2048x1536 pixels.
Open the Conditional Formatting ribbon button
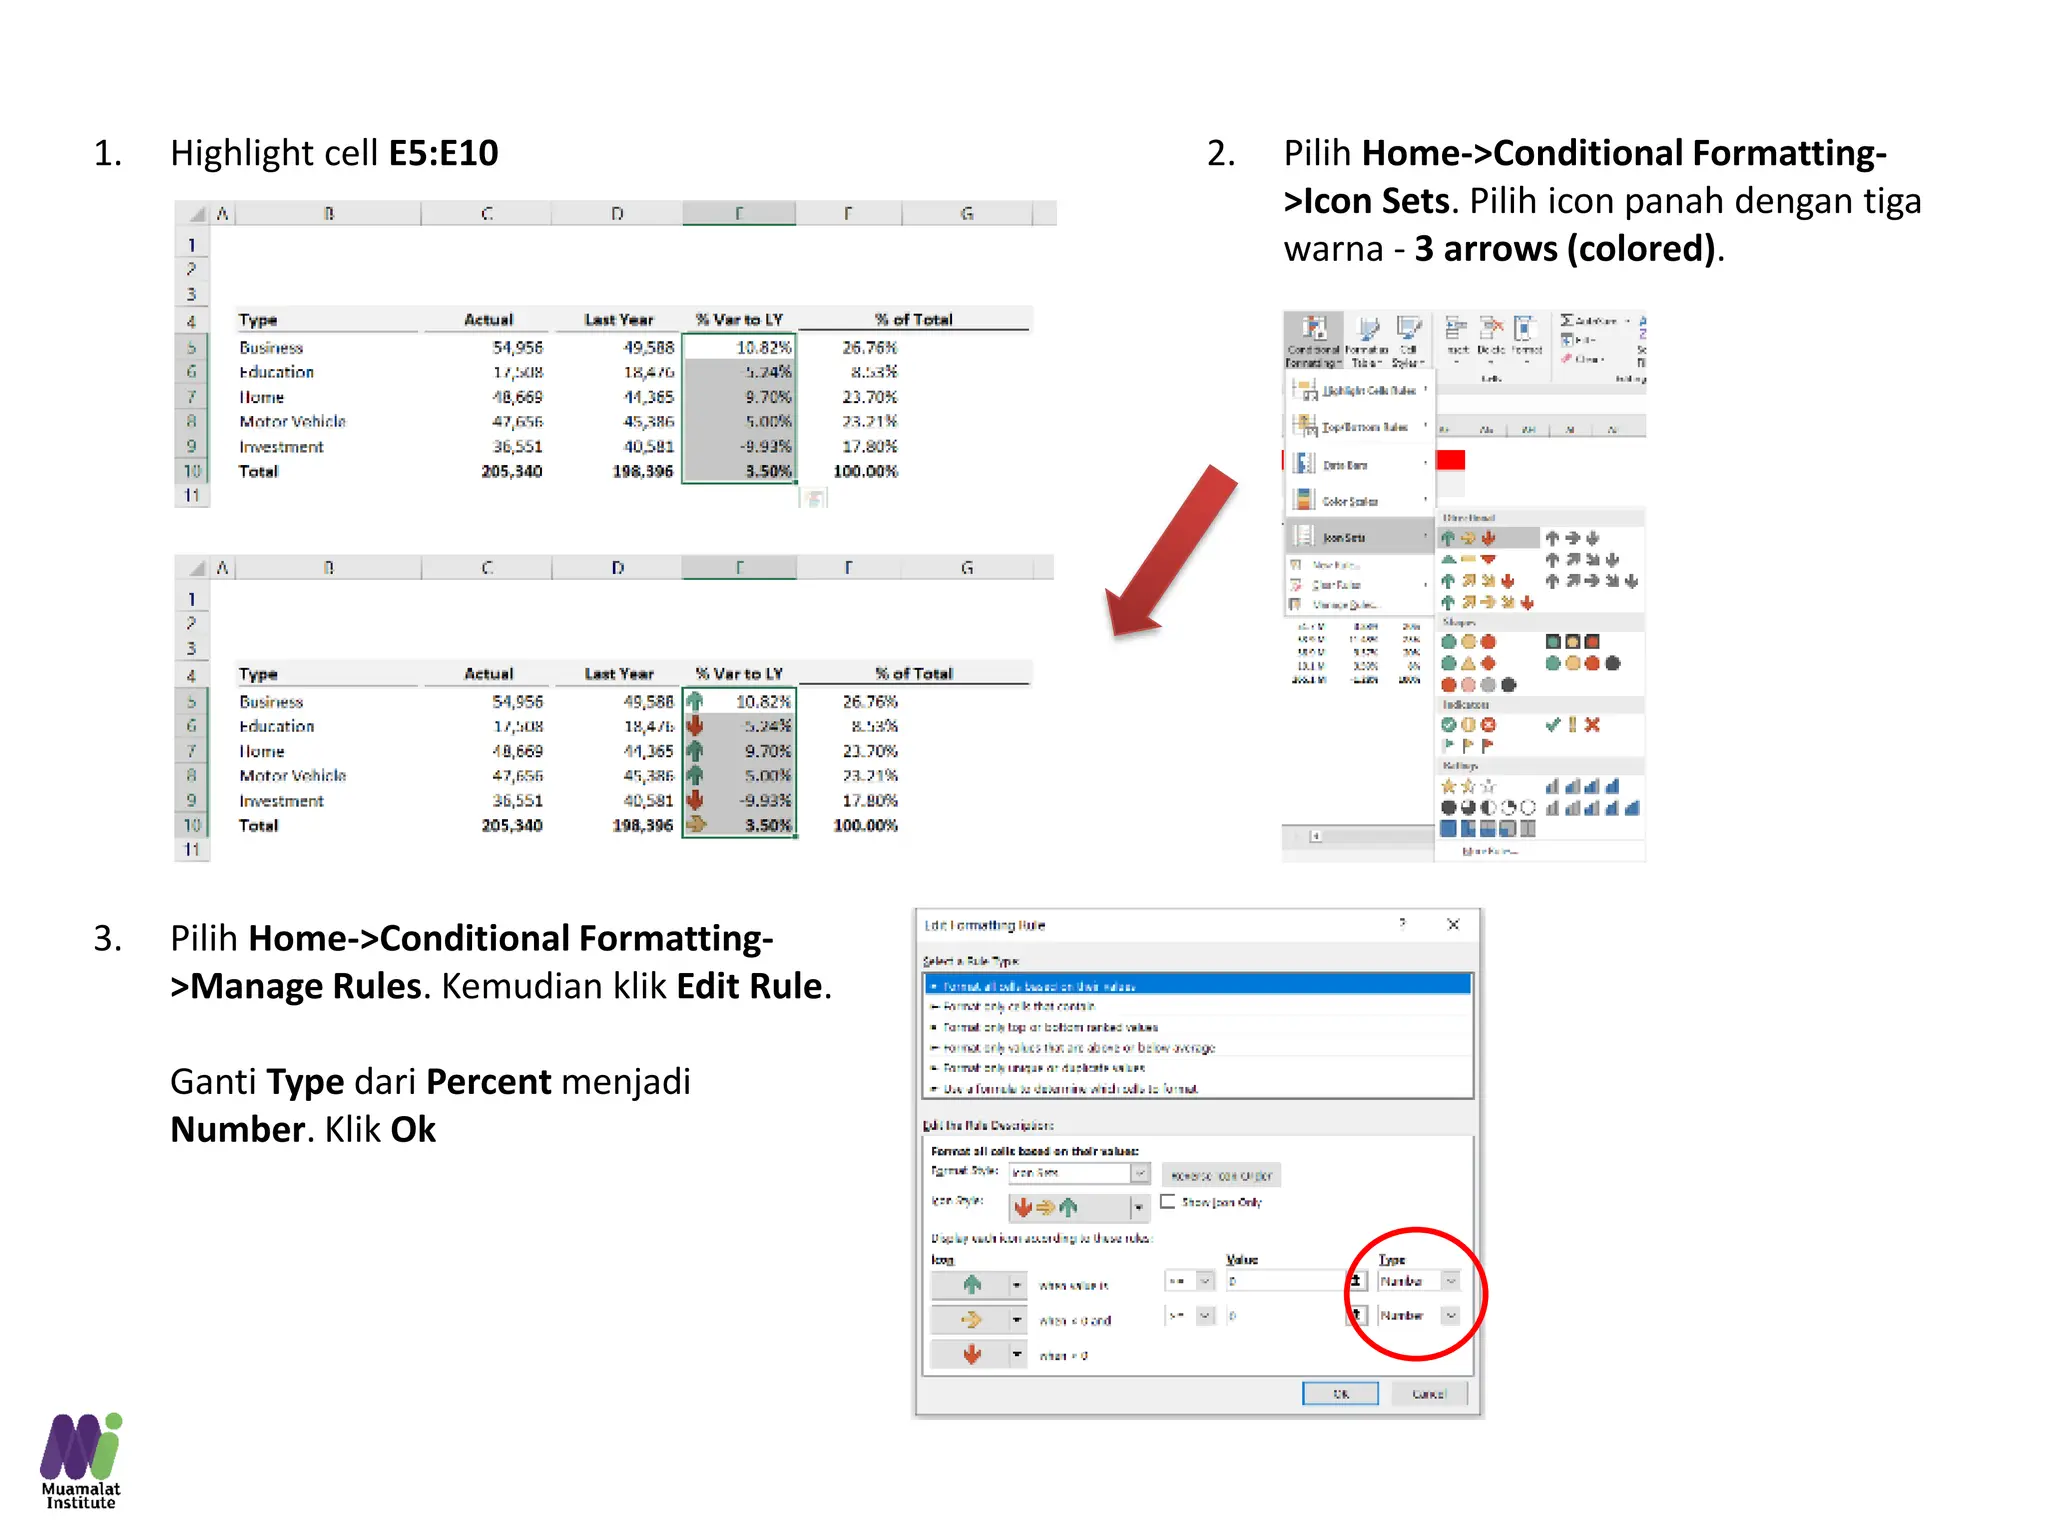[1313, 340]
